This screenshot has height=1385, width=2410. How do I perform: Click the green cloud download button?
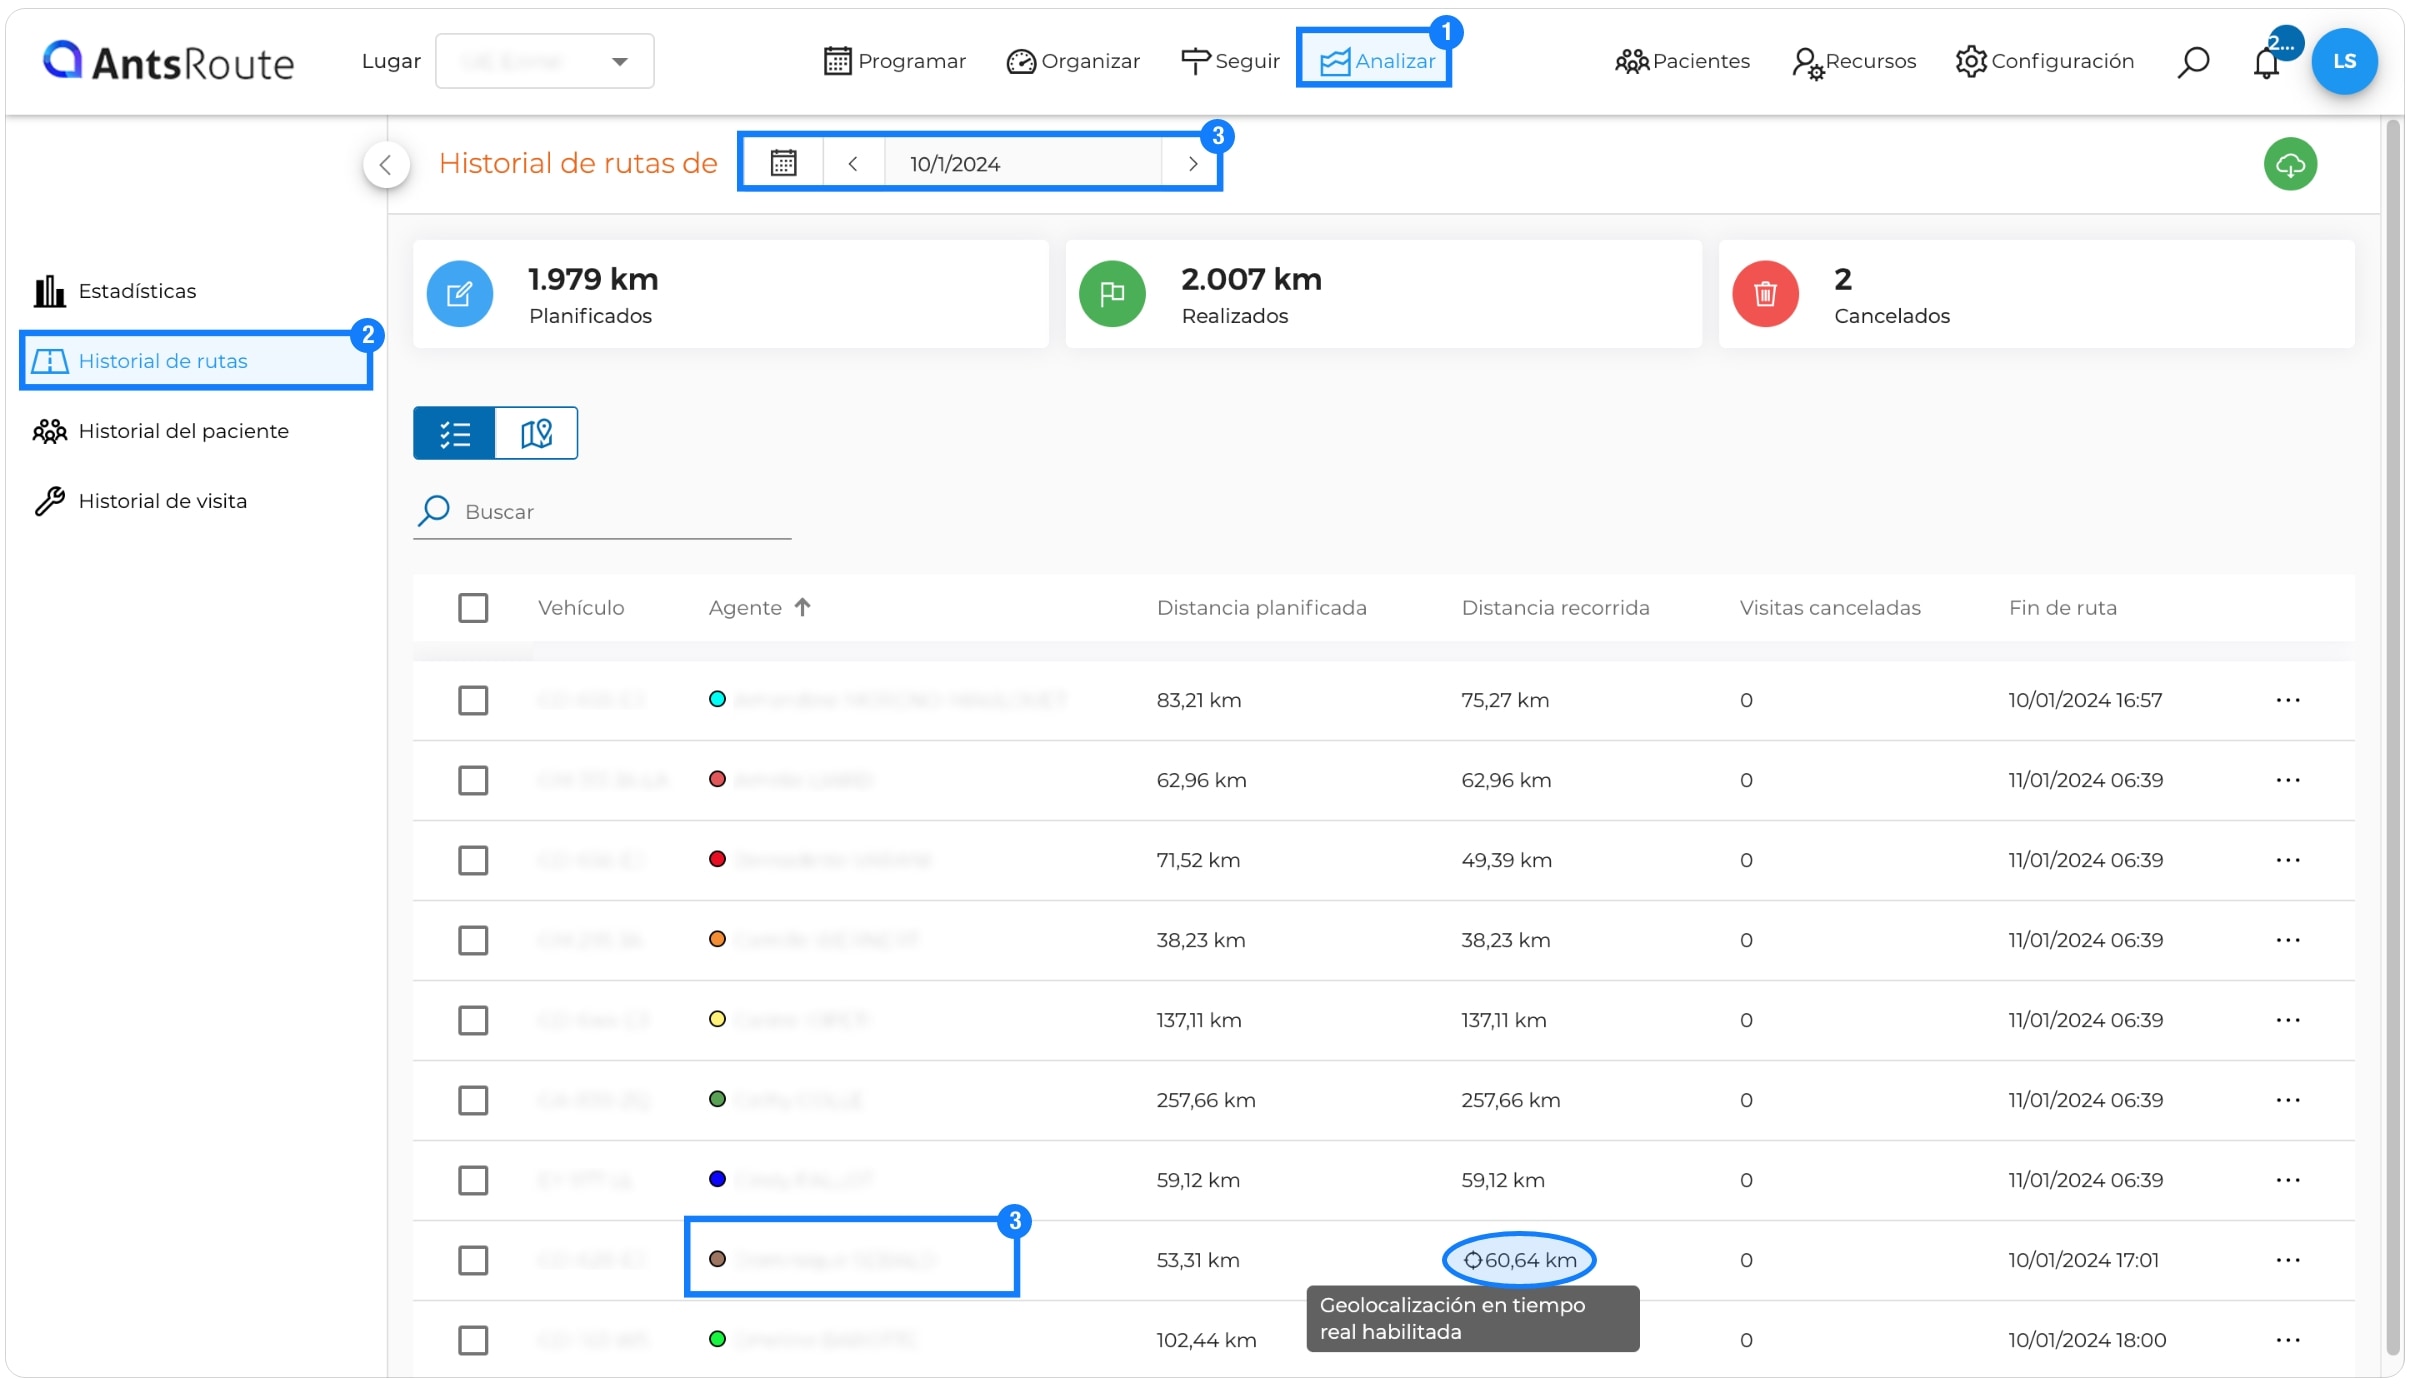coord(2290,164)
